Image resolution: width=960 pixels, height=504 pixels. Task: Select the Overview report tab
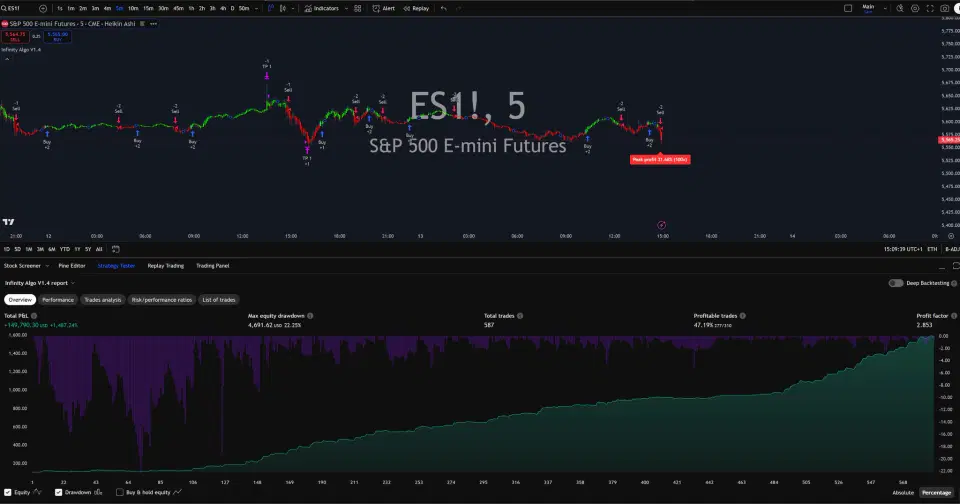click(x=20, y=299)
